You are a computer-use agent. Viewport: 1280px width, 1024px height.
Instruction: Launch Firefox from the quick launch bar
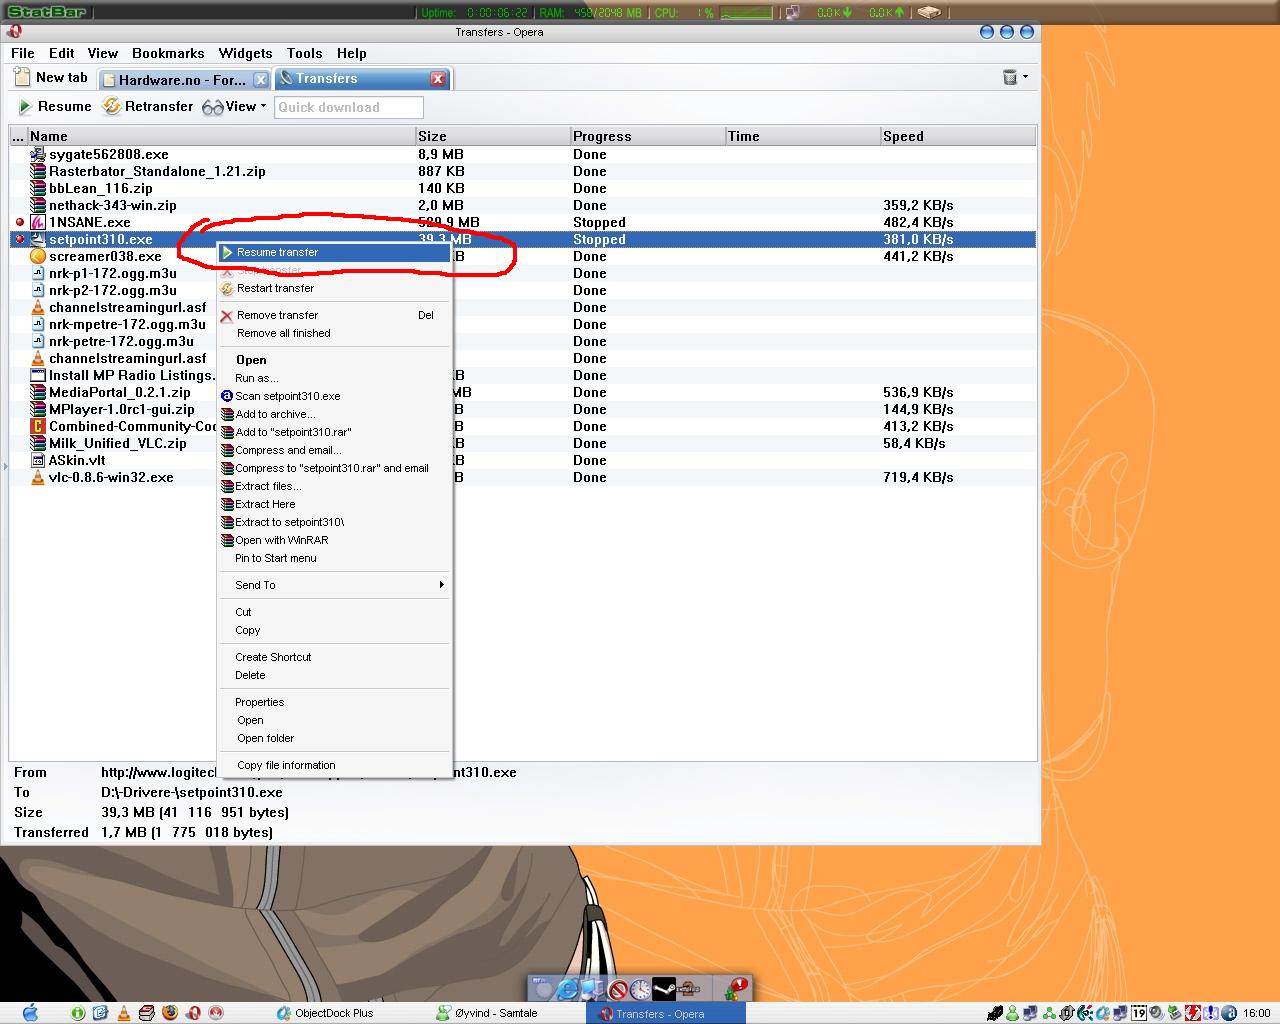pyautogui.click(x=169, y=1013)
